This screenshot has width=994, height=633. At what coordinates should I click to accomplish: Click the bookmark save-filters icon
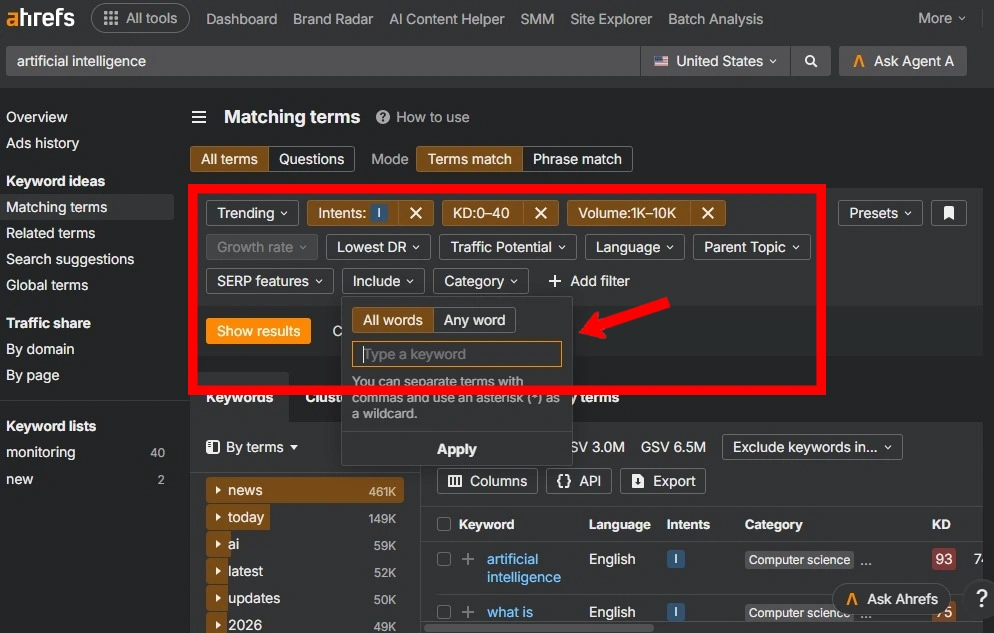pos(948,213)
